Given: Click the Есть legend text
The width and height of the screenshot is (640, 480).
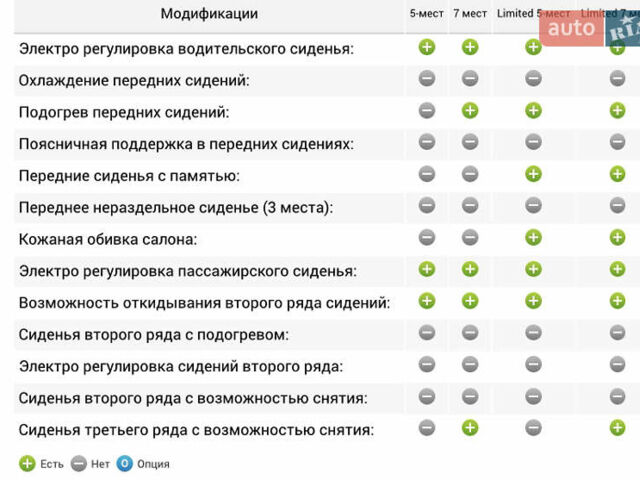Looking at the screenshot, I should [52, 464].
